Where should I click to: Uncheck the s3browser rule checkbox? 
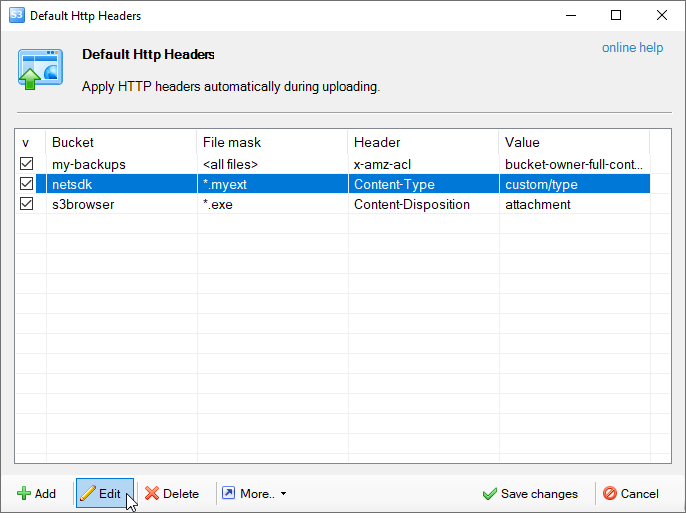tap(26, 204)
